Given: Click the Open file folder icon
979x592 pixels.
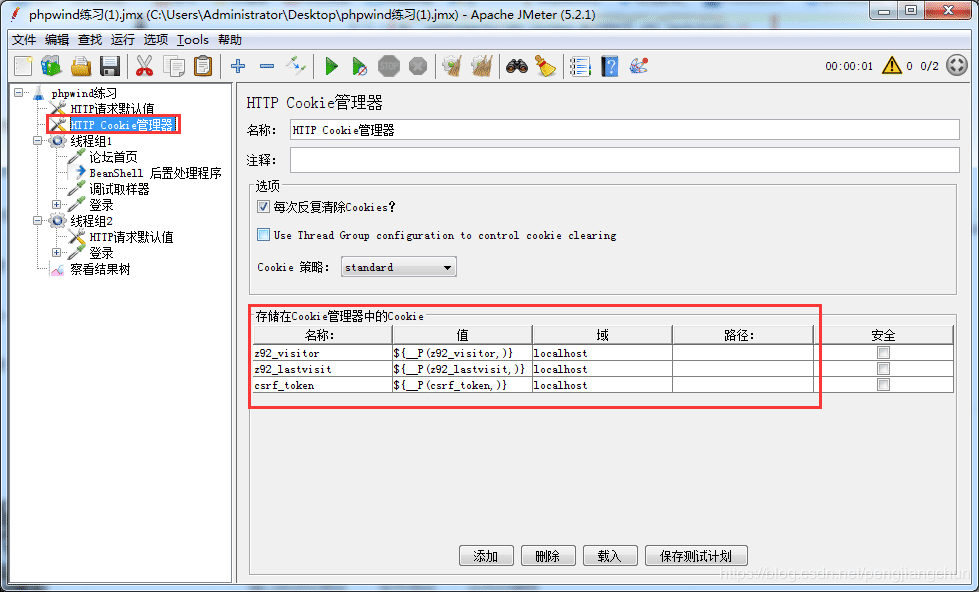Looking at the screenshot, I should point(81,66).
